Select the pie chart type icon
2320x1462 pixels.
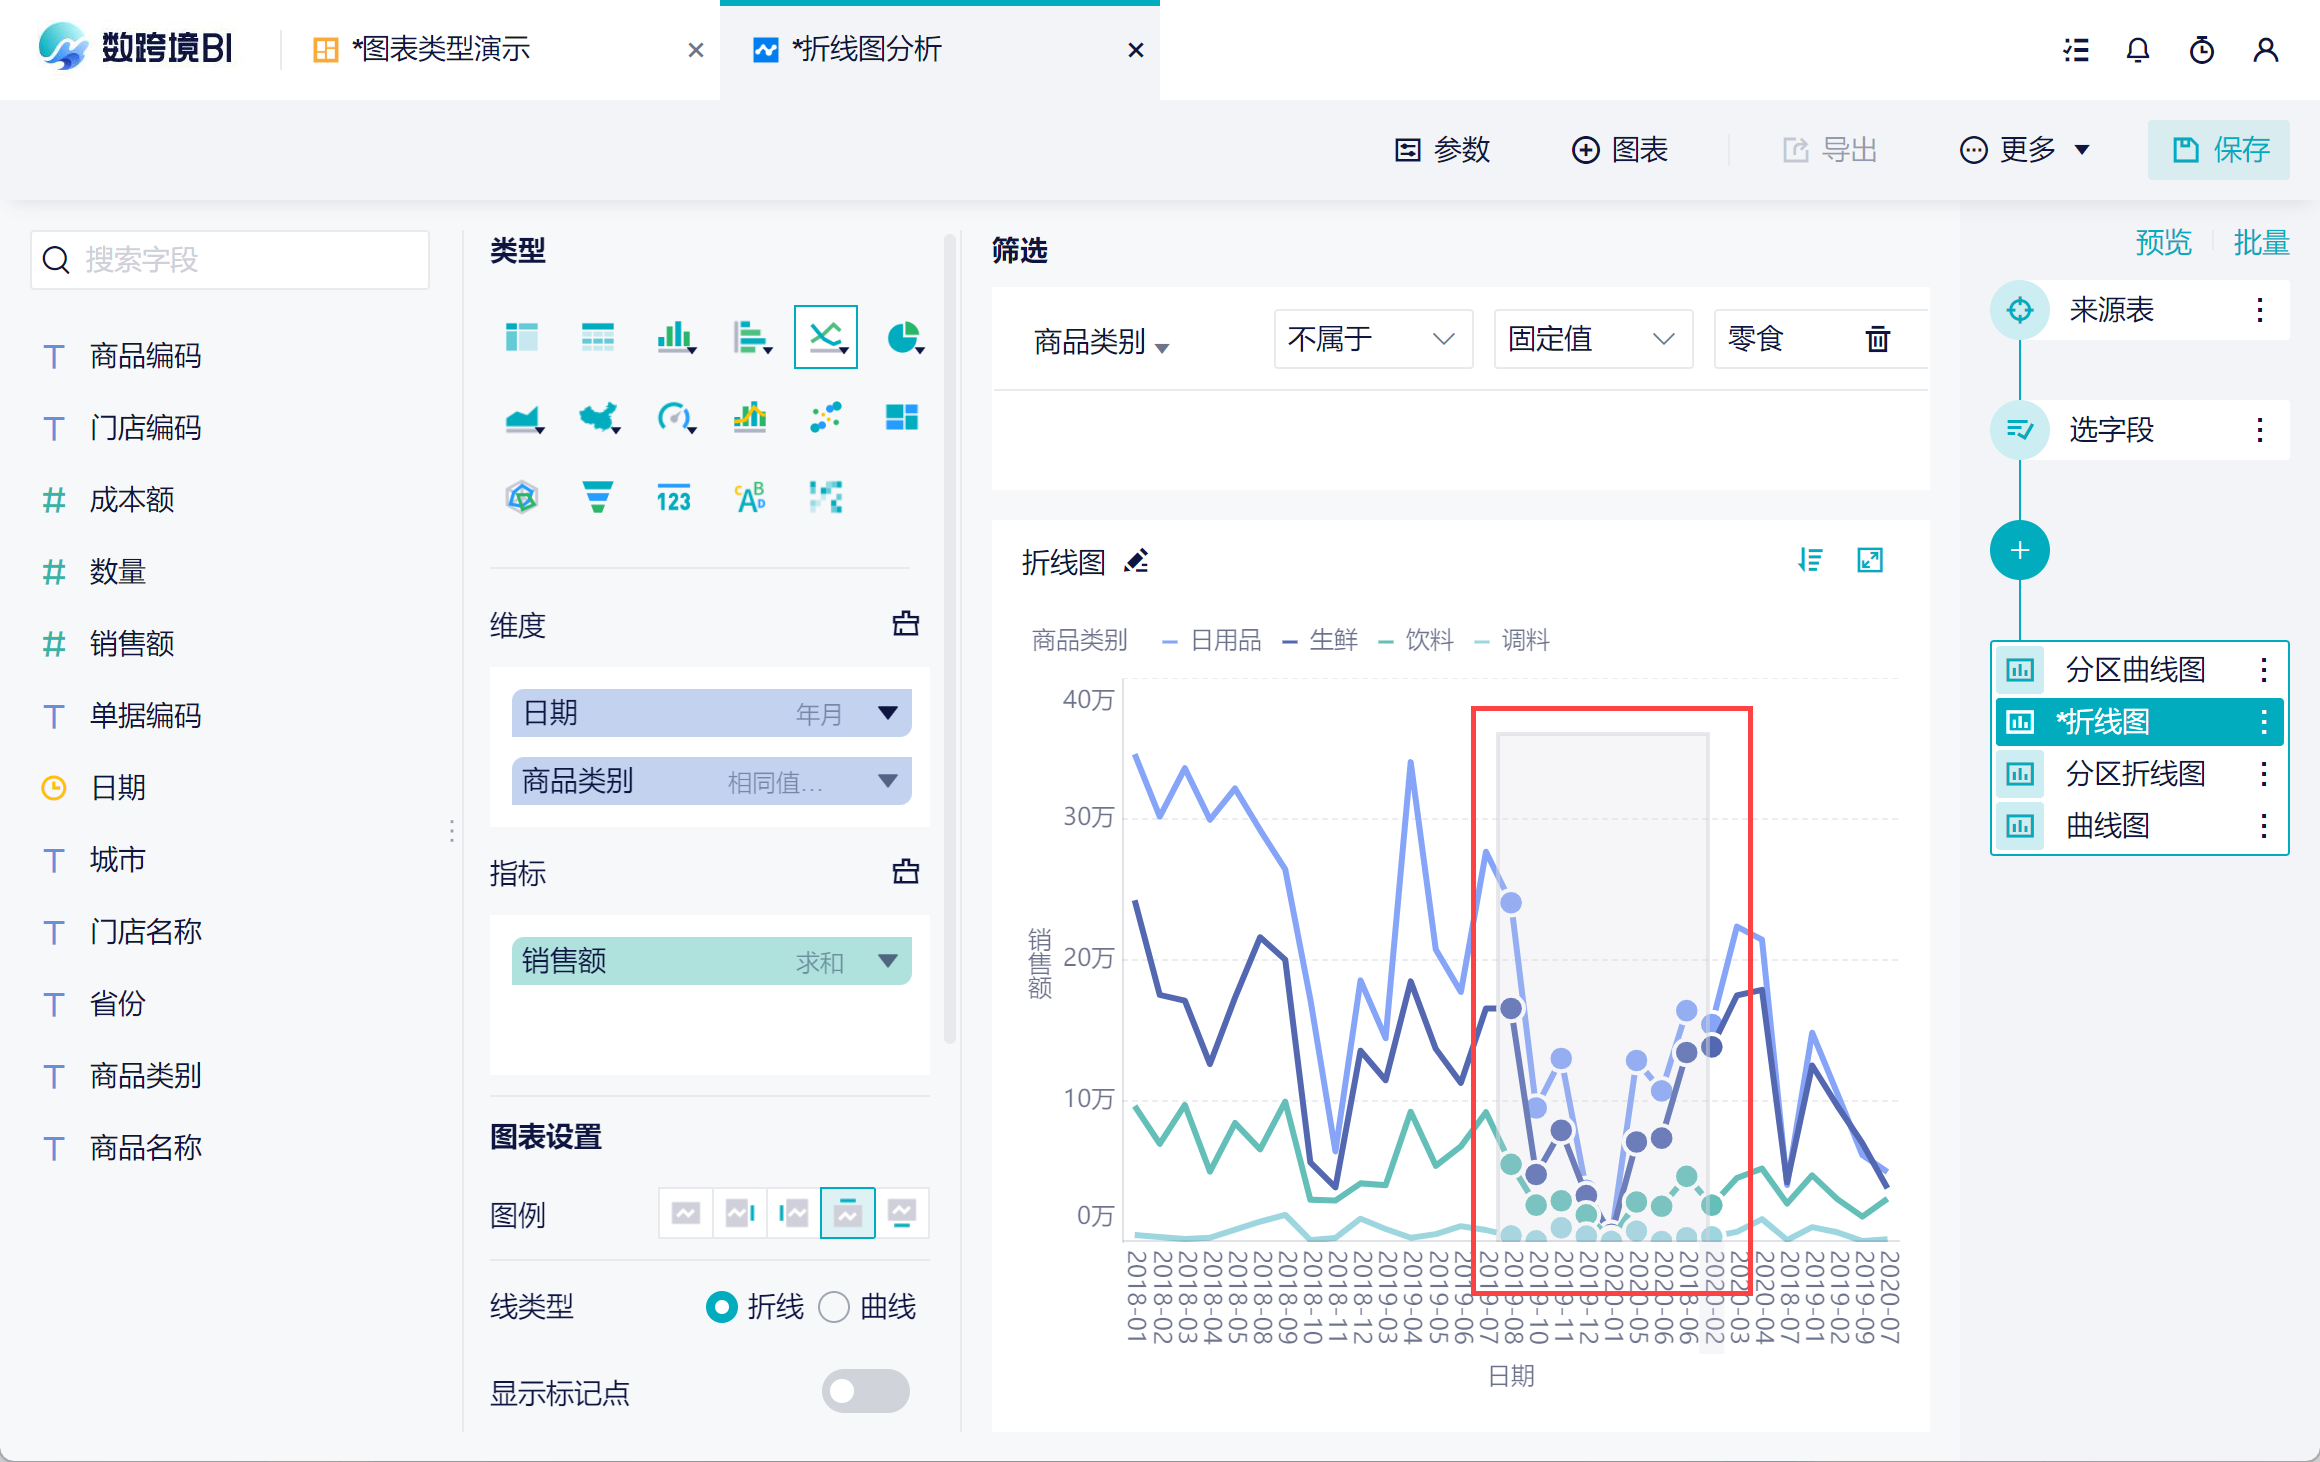click(902, 337)
